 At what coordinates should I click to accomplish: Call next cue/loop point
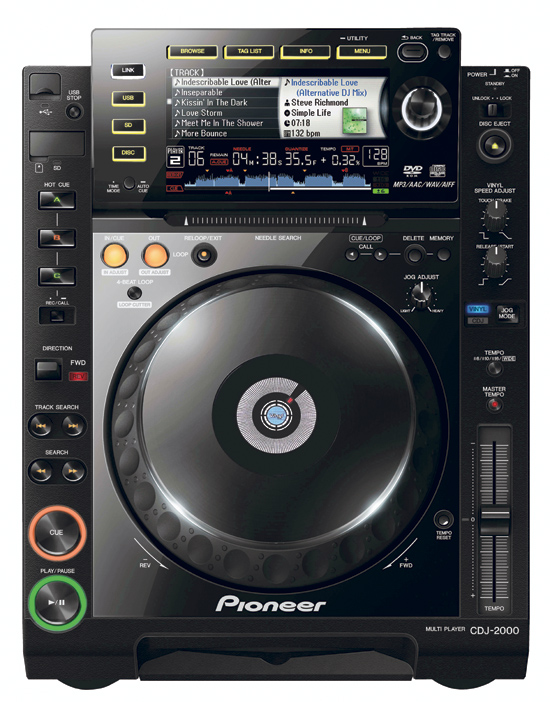pos(380,255)
